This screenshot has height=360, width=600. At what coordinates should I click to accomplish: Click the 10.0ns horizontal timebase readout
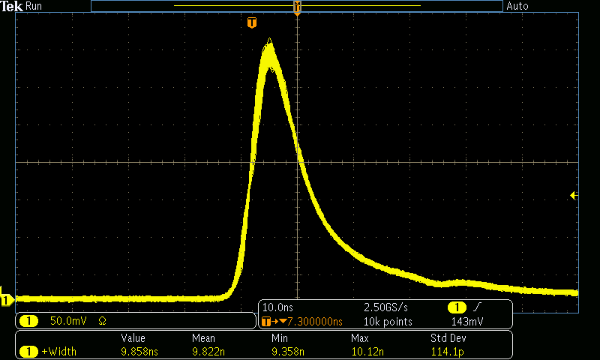278,307
